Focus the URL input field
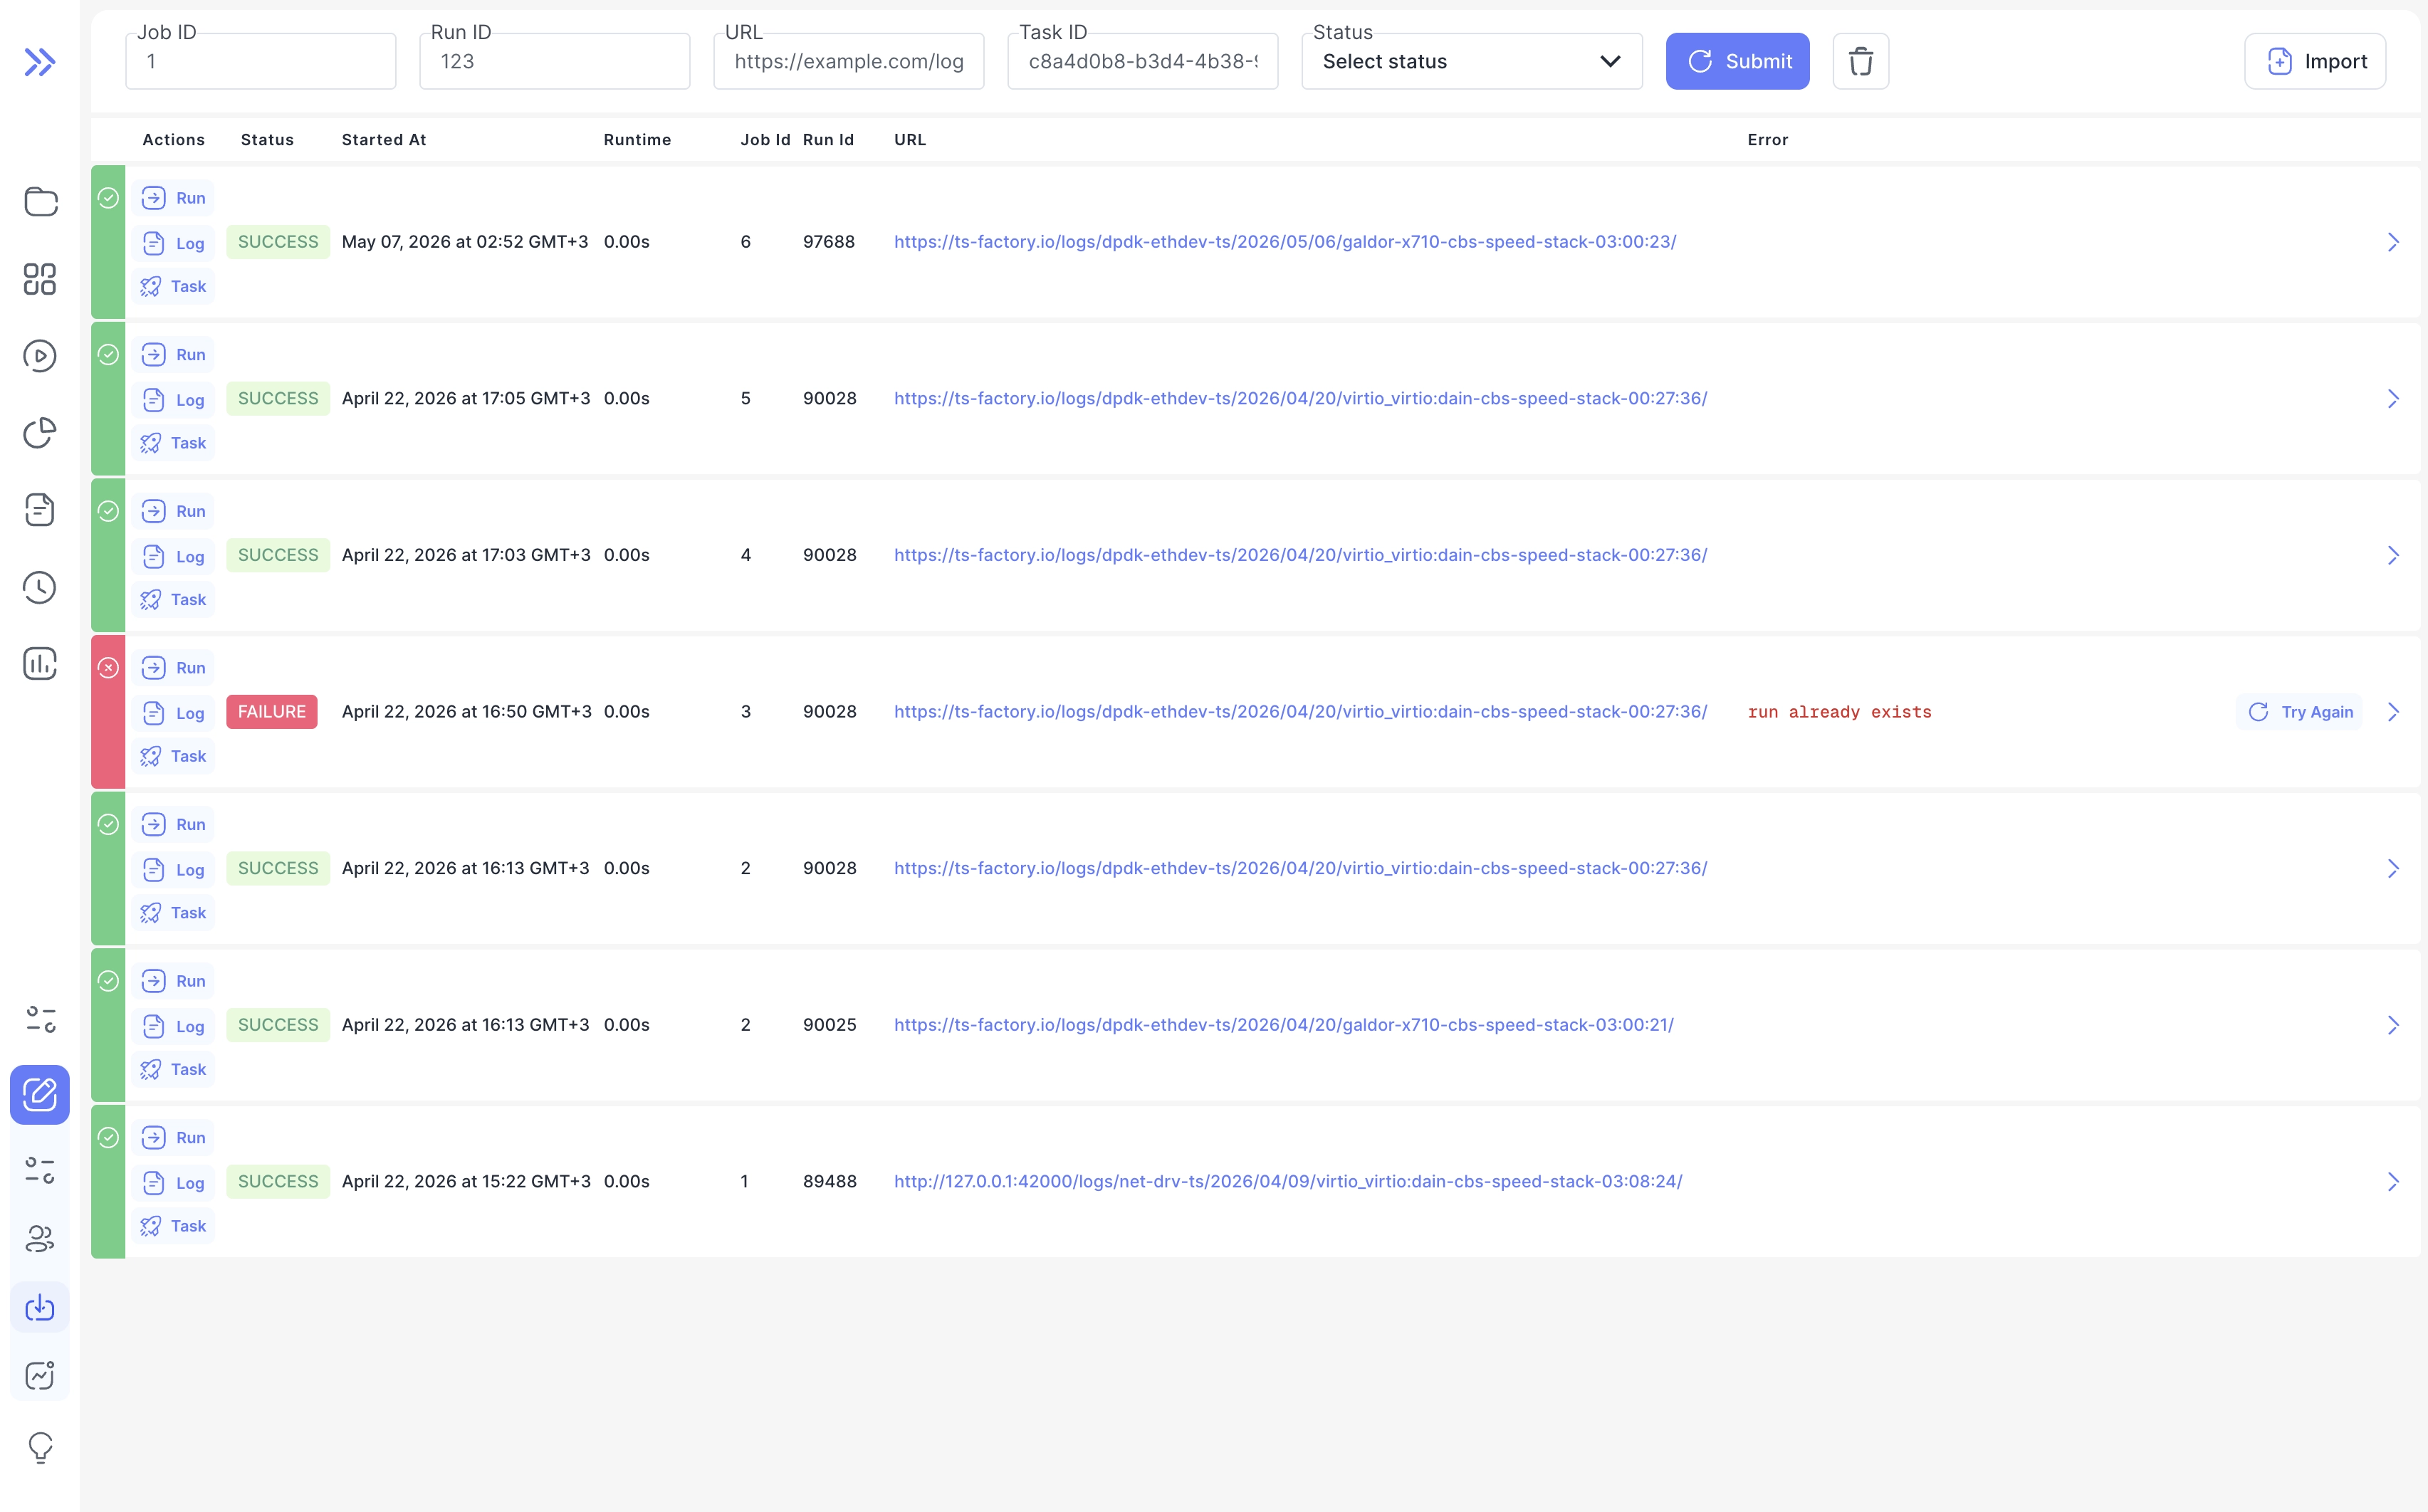Image resolution: width=2428 pixels, height=1512 pixels. click(x=848, y=61)
